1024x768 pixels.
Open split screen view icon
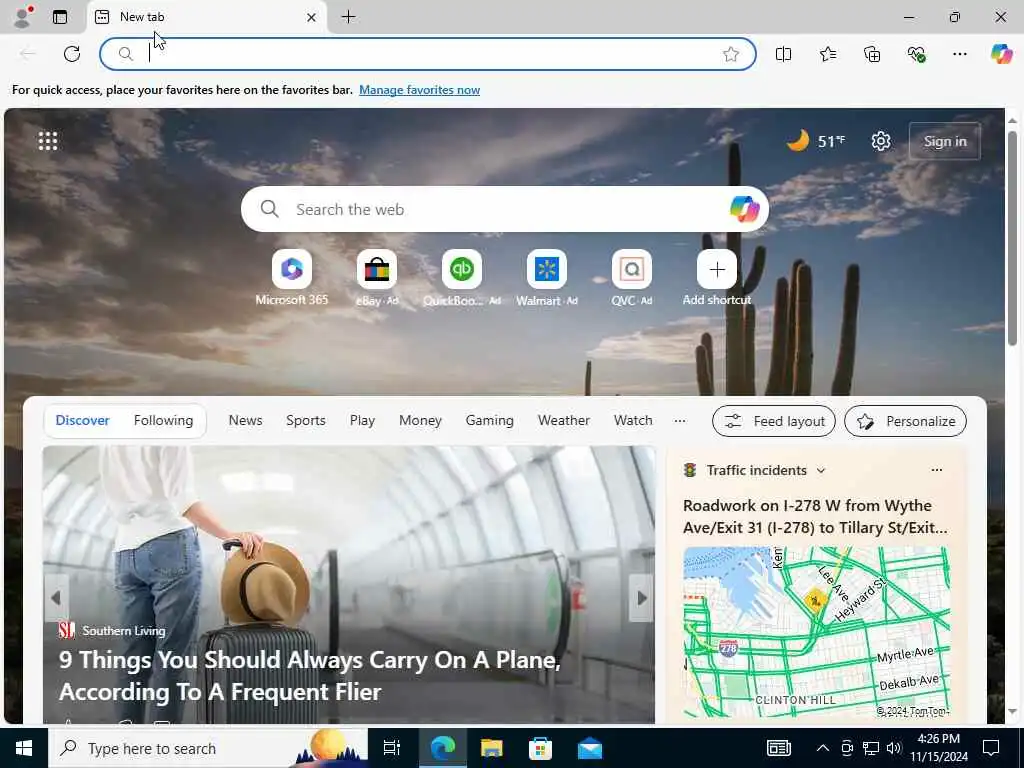(784, 54)
